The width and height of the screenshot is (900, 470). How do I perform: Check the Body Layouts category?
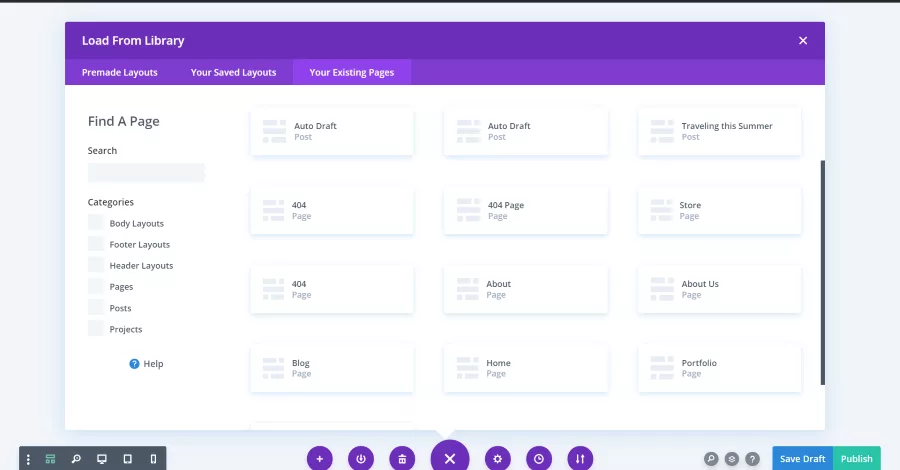96,223
